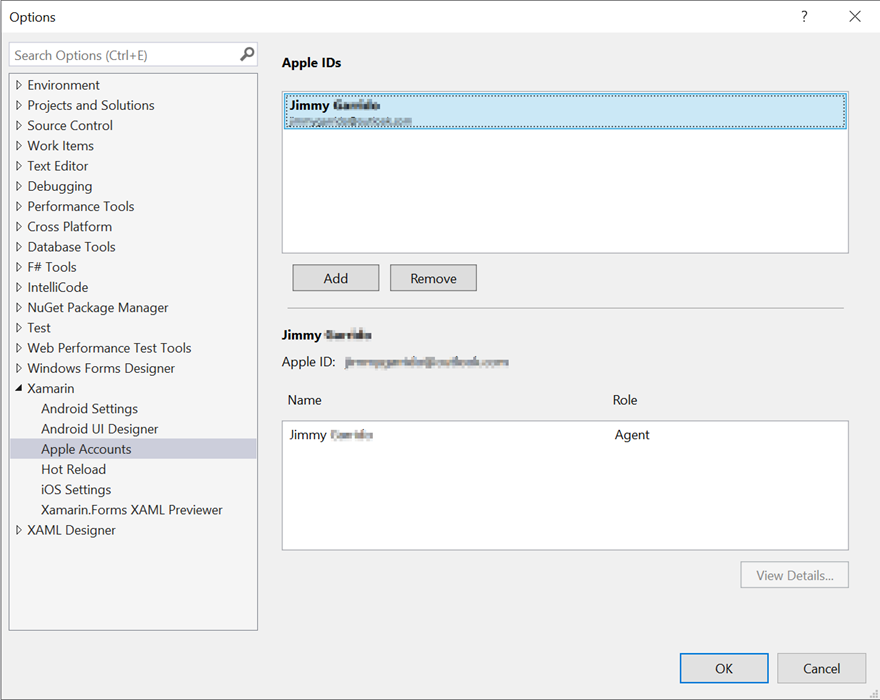Open Hot Reload page
The image size is (880, 700).
pos(74,469)
